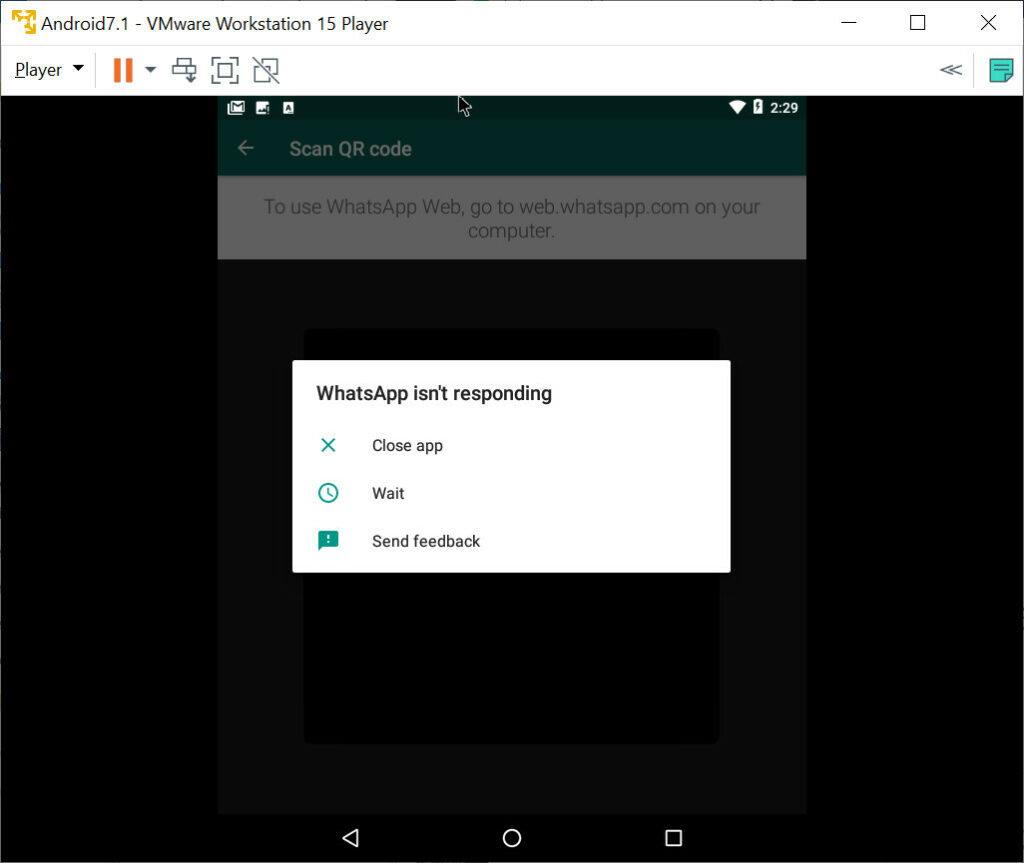Viewport: 1024px width, 863px height.
Task: Minimize the VMware Player window
Action: pyautogui.click(x=848, y=22)
